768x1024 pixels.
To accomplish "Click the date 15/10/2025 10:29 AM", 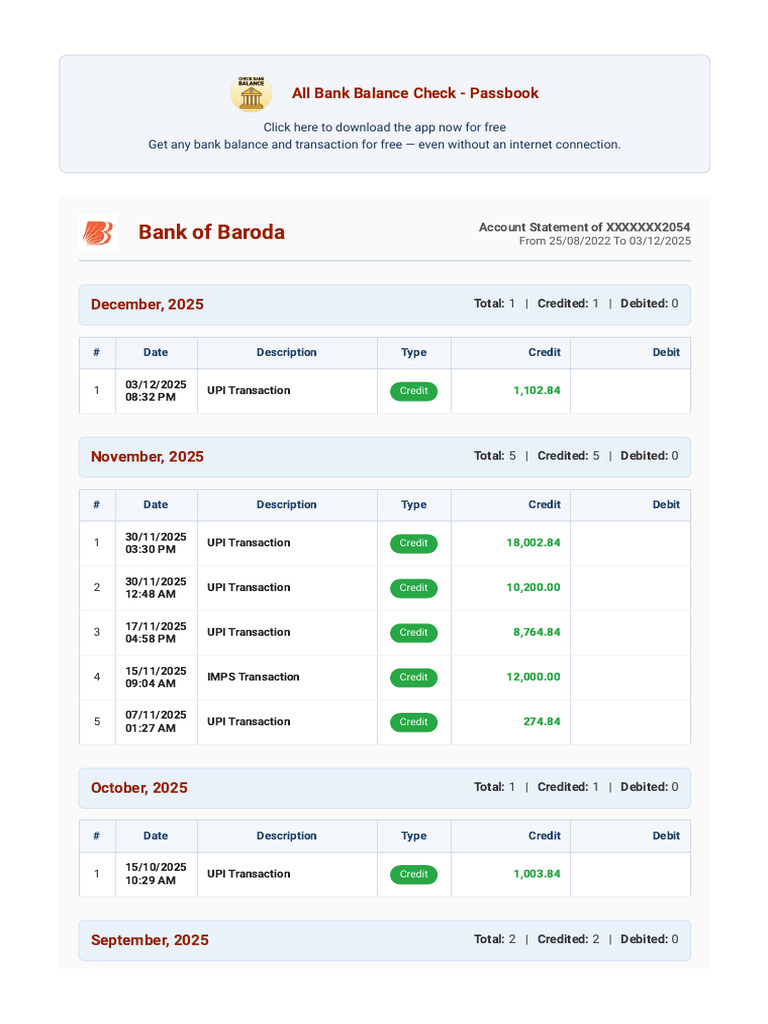I will tap(156, 874).
